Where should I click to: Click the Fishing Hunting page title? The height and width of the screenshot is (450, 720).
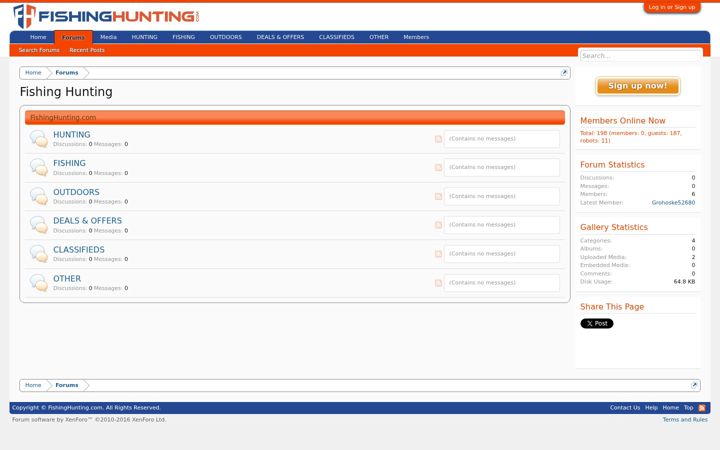[66, 92]
